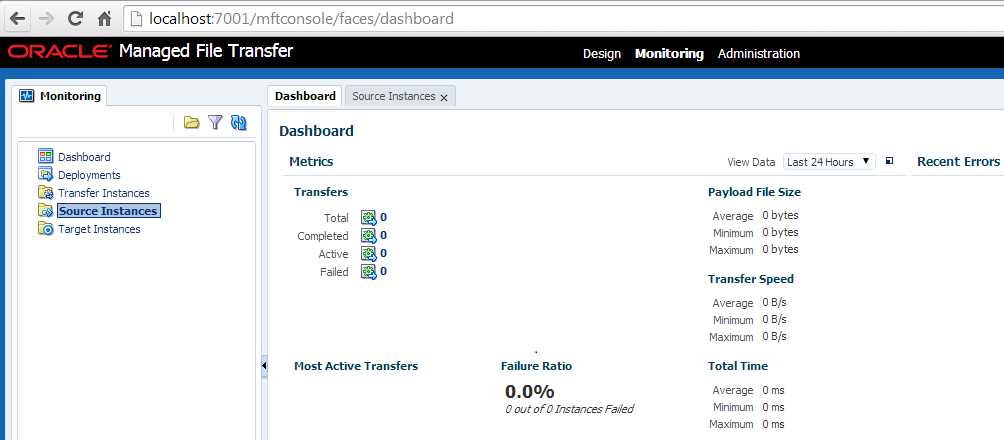Image resolution: width=1004 pixels, height=440 pixels.
Task: Click the 0.0% failure ratio value
Action: point(530,391)
